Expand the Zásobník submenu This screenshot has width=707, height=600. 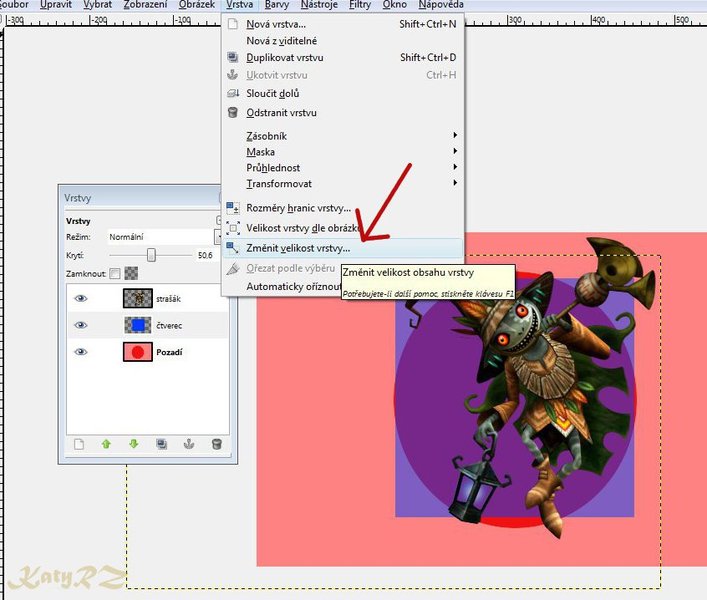(343, 136)
